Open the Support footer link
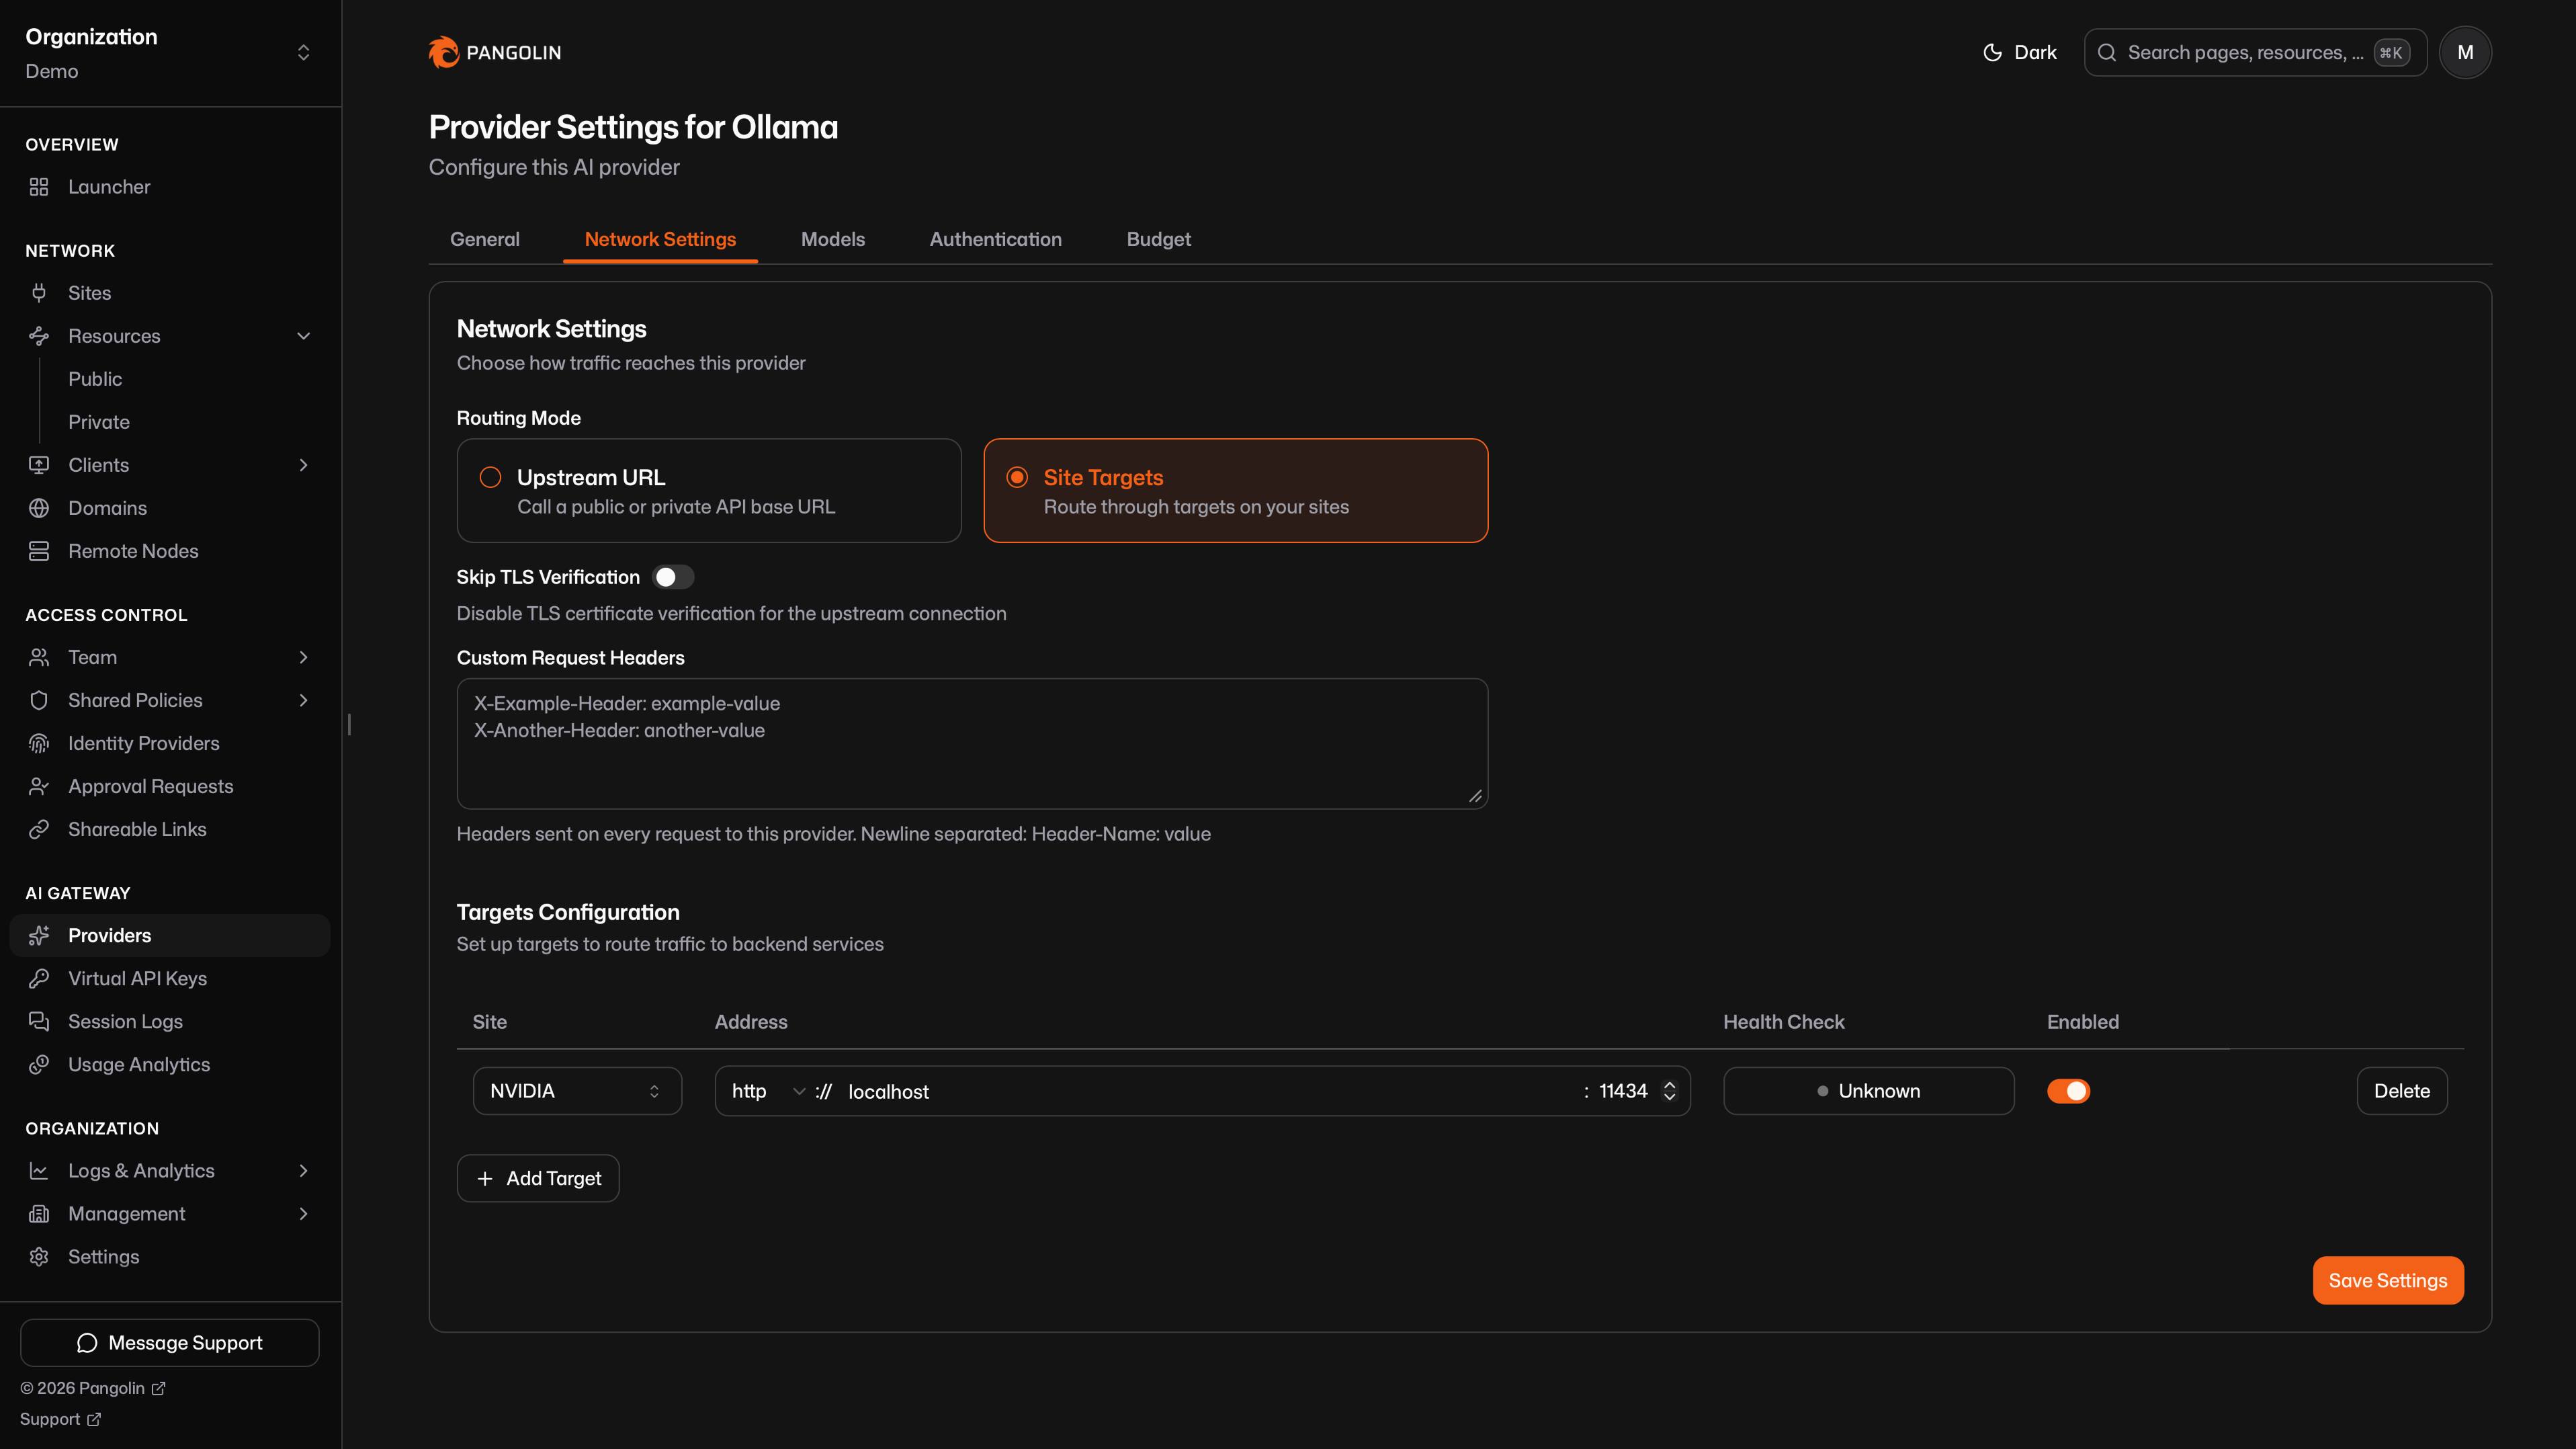Image resolution: width=2576 pixels, height=1449 pixels. 60,1419
